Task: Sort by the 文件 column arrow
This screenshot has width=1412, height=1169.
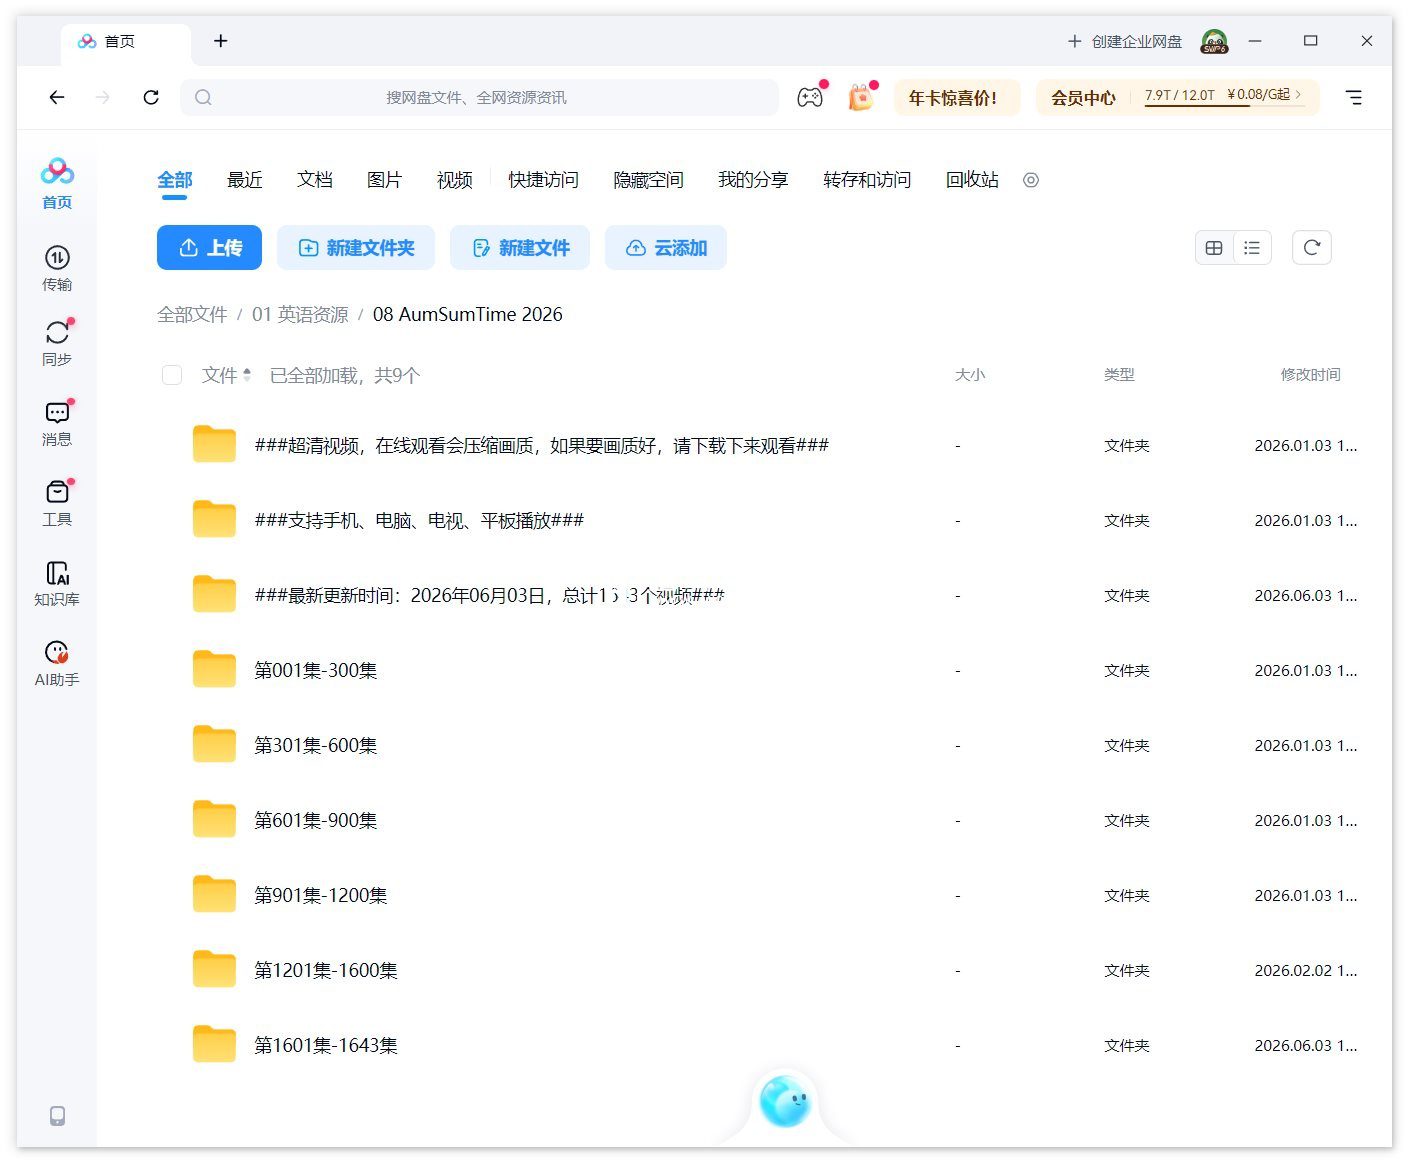Action: (x=247, y=375)
